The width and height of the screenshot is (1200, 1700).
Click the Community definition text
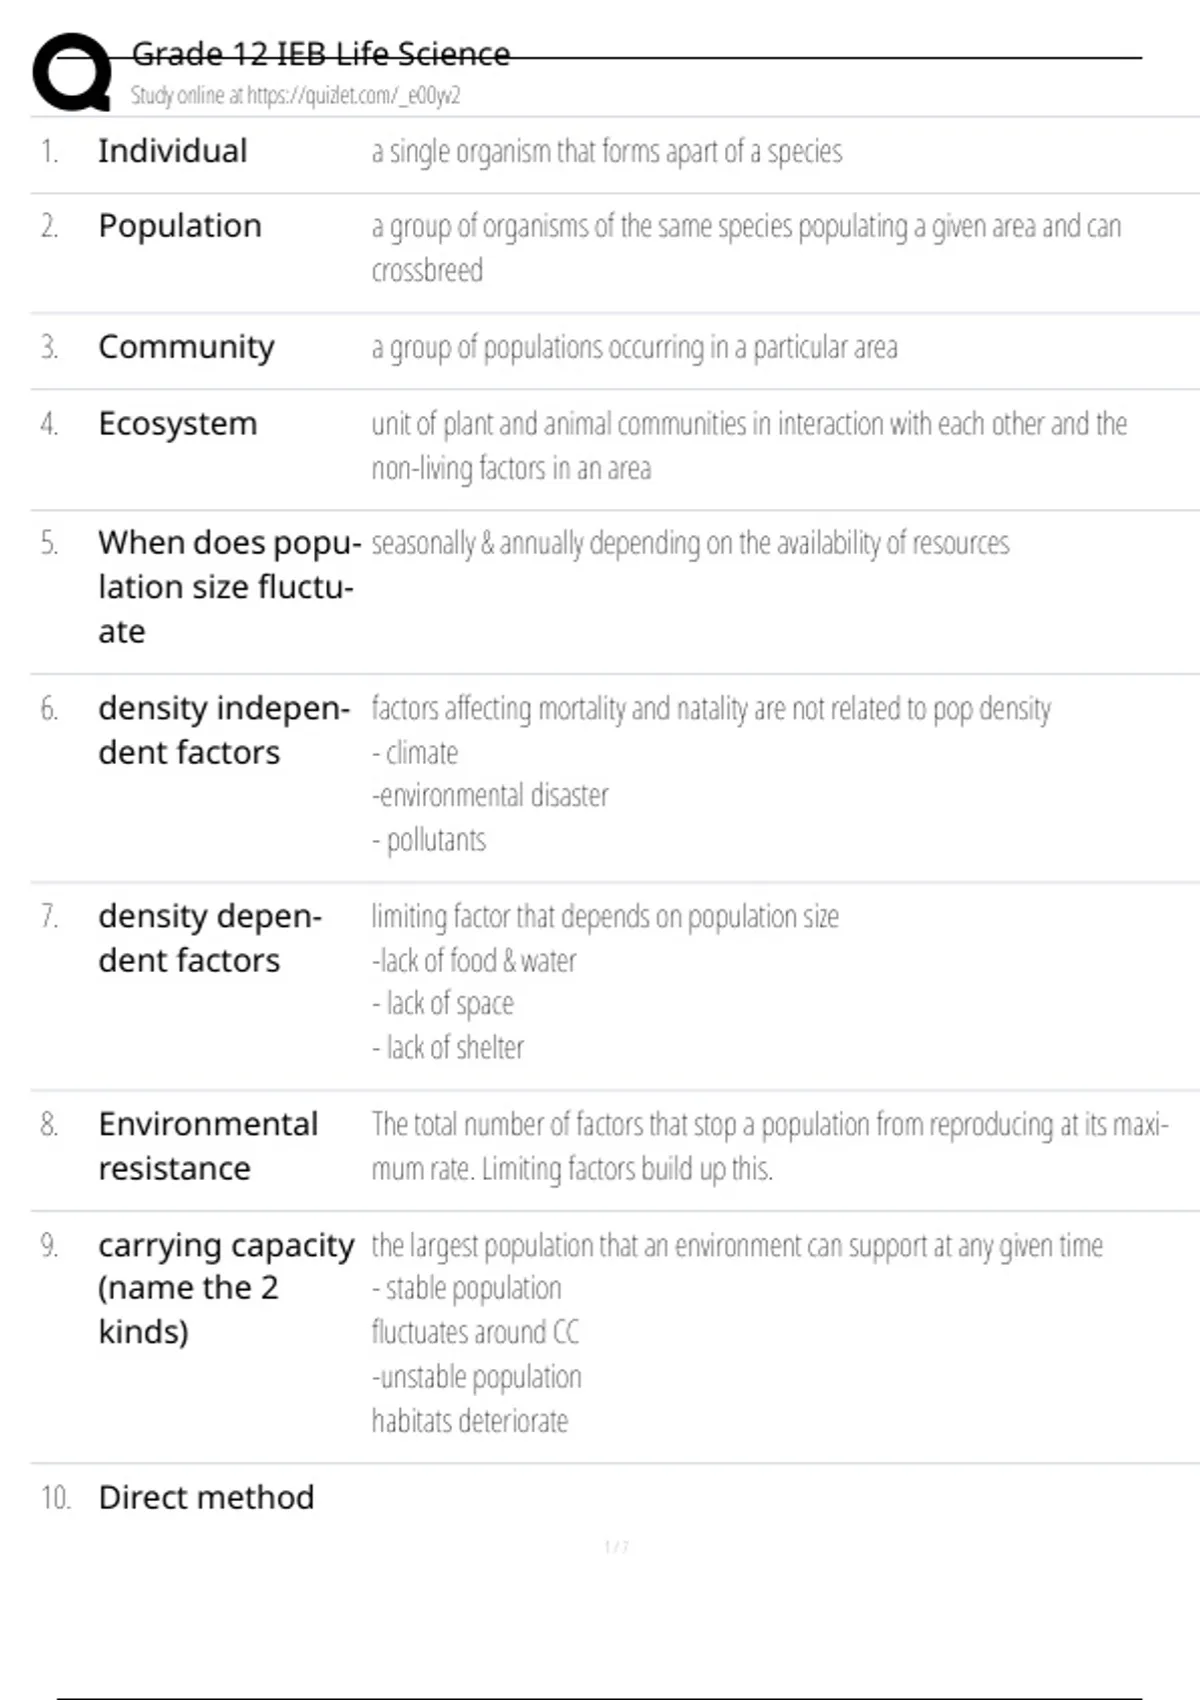tap(634, 348)
